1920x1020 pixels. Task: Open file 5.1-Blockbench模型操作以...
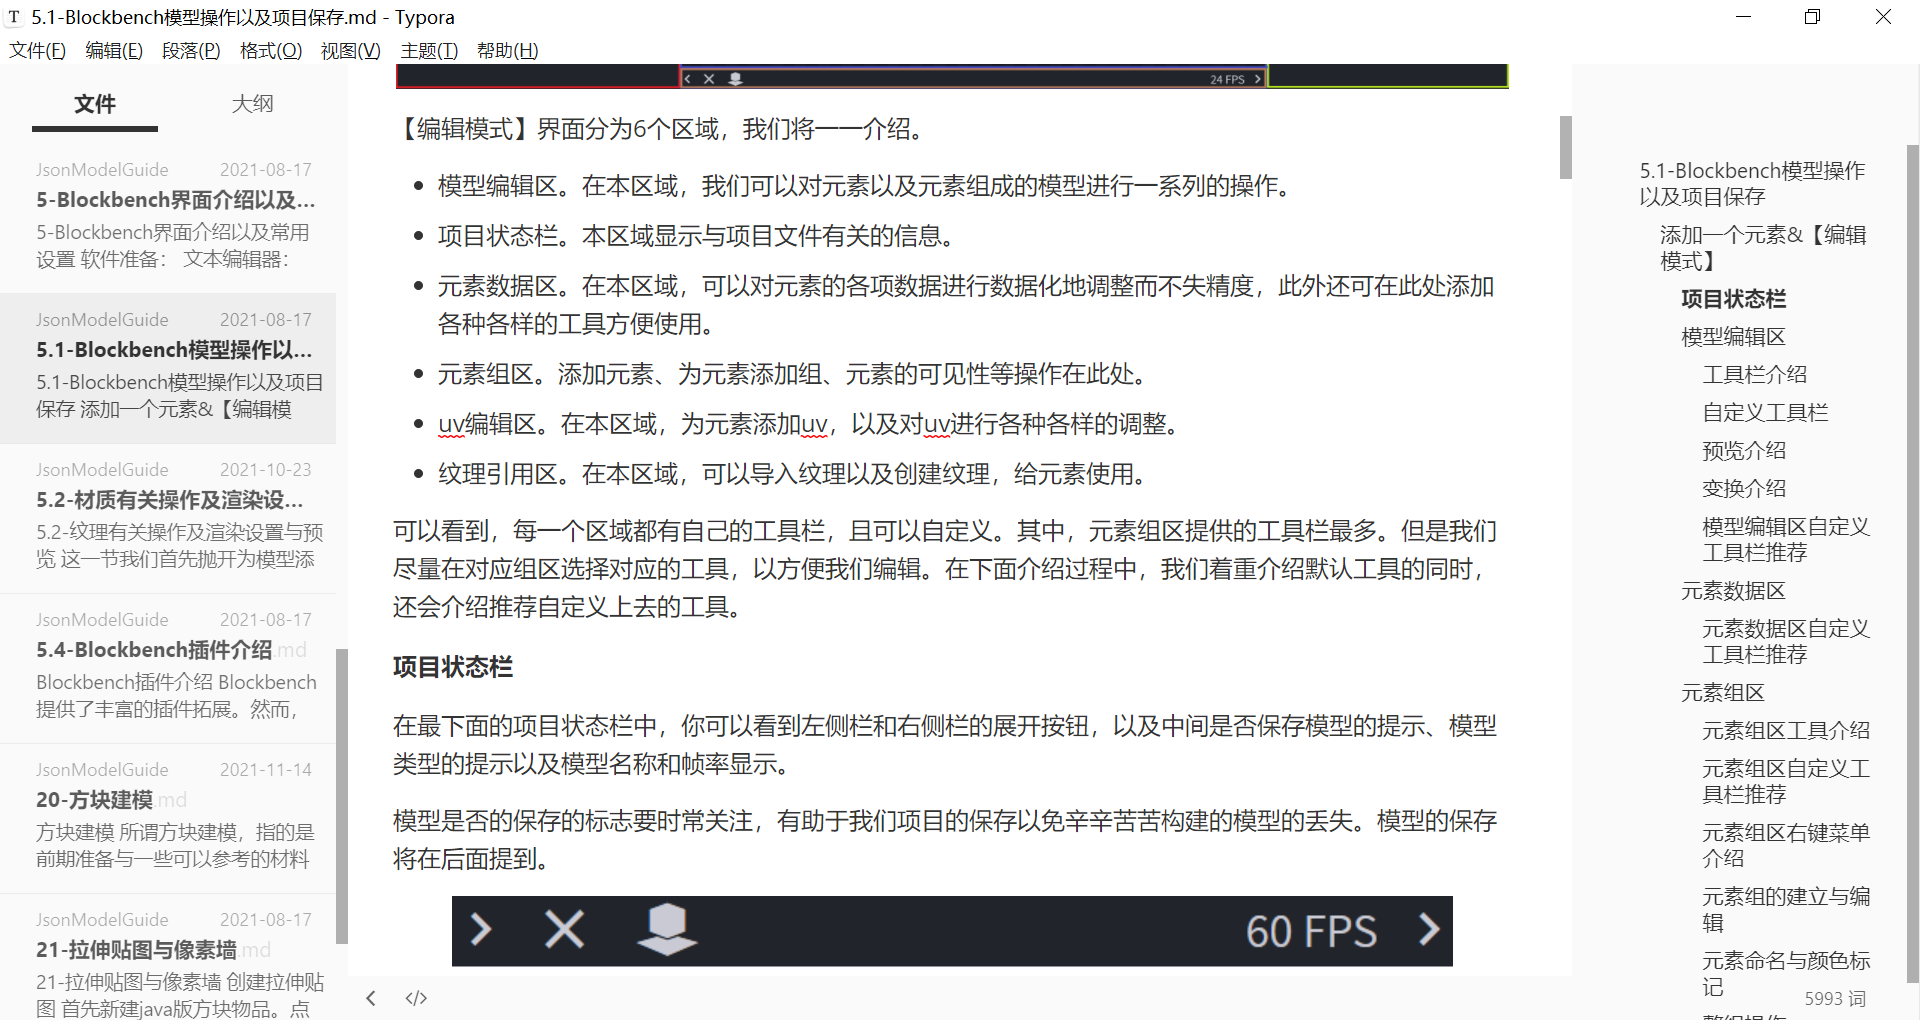tap(168, 368)
